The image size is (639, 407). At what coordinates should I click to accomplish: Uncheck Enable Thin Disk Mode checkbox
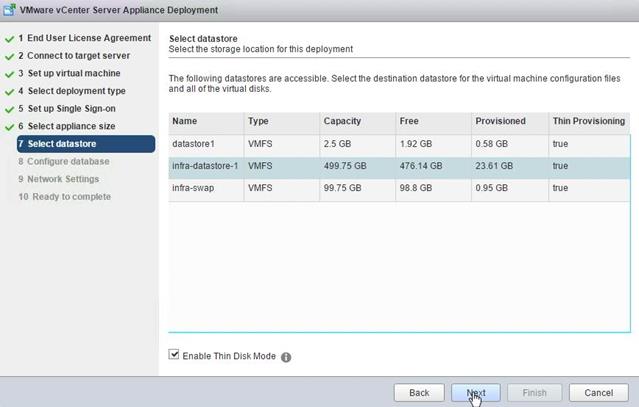click(x=174, y=354)
